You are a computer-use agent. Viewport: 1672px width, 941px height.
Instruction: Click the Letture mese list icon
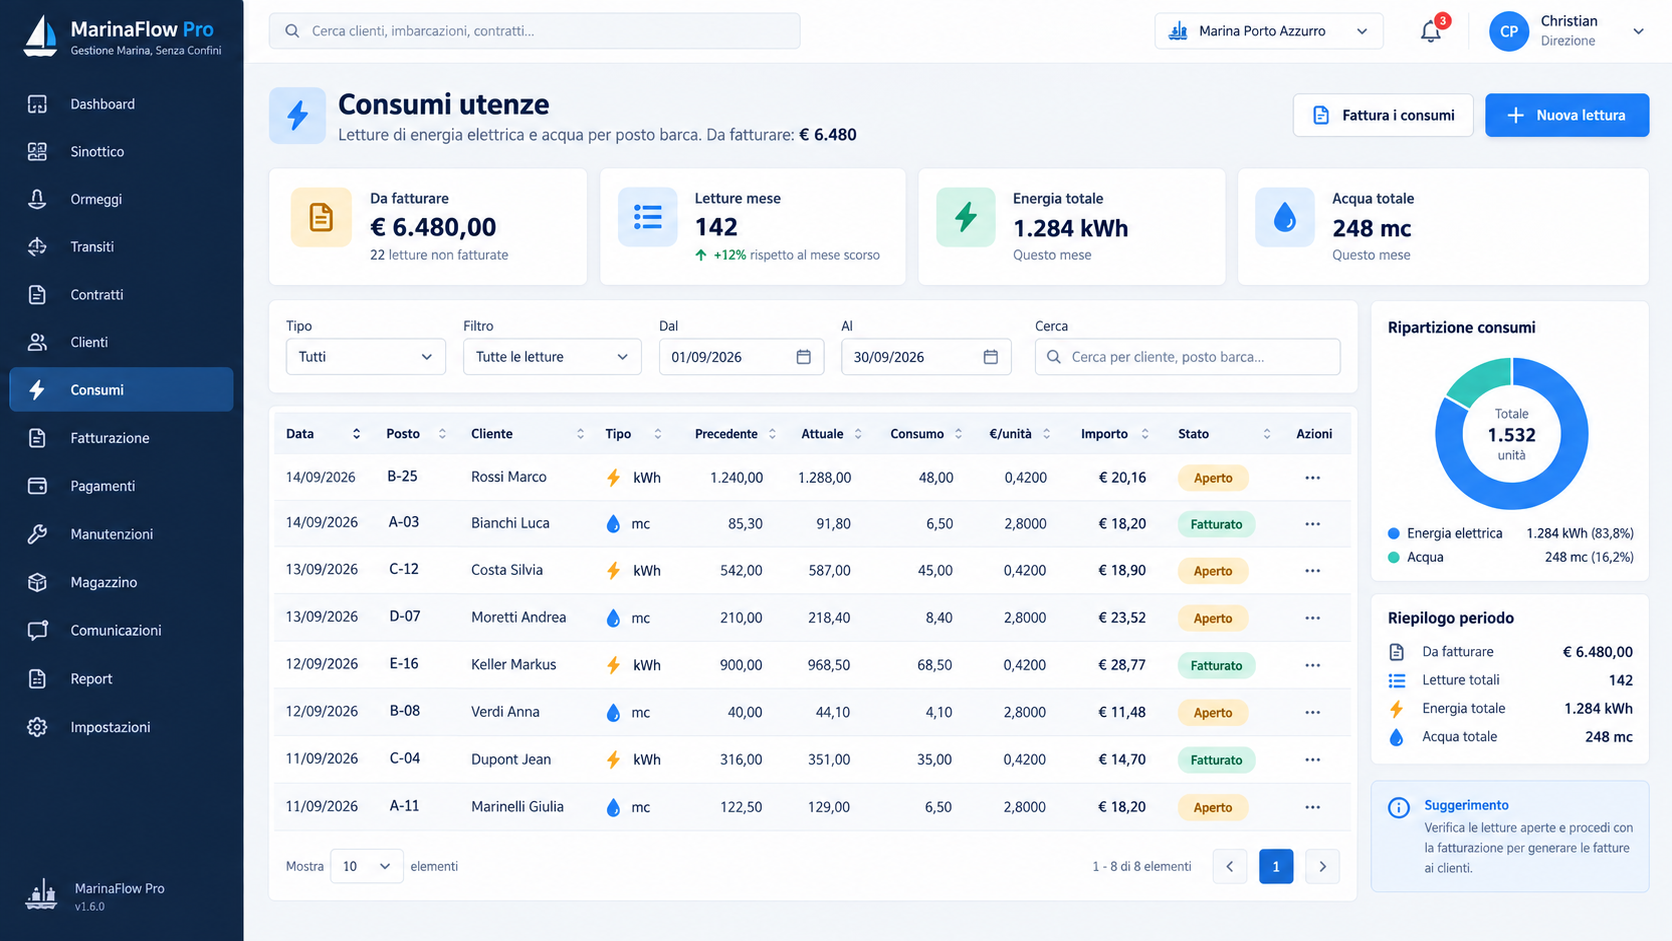[647, 217]
